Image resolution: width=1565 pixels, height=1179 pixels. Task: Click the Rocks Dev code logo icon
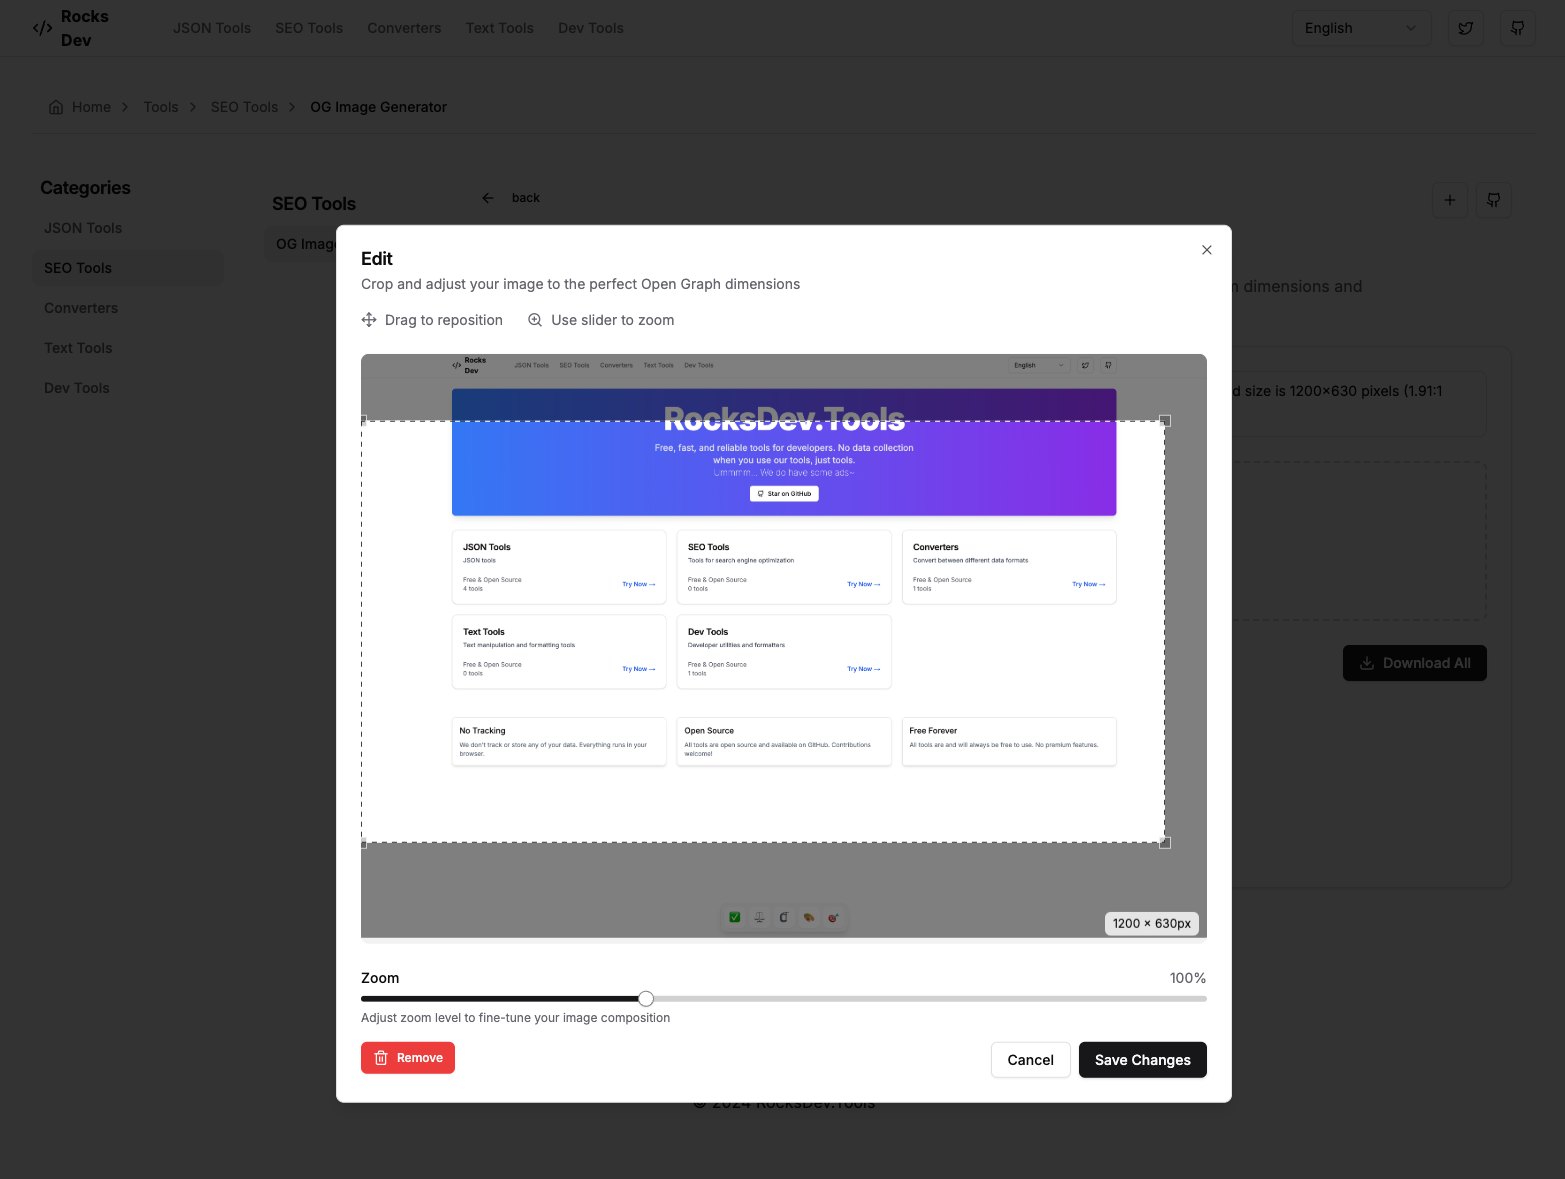[42, 28]
